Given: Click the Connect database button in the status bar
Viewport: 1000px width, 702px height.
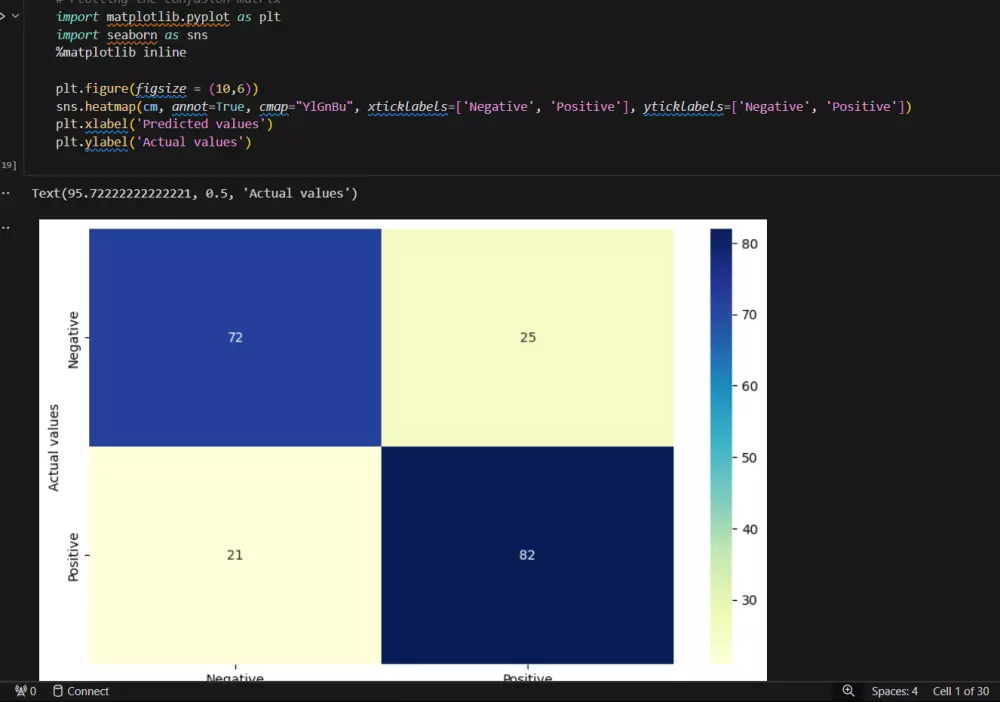Looking at the screenshot, I should coord(81,691).
